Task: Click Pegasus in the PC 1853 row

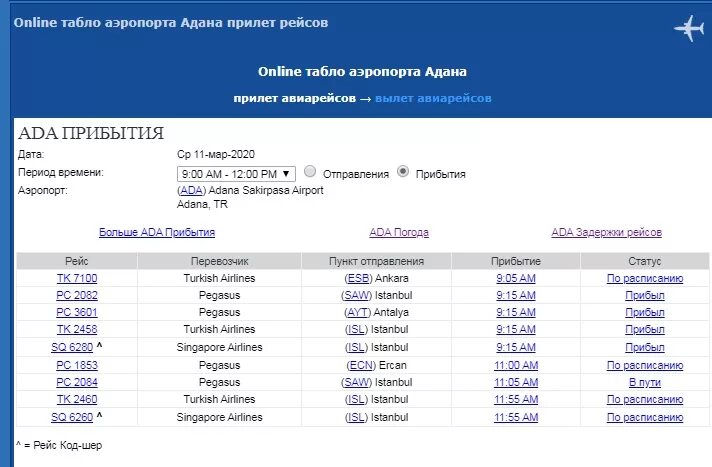Action: (219, 365)
